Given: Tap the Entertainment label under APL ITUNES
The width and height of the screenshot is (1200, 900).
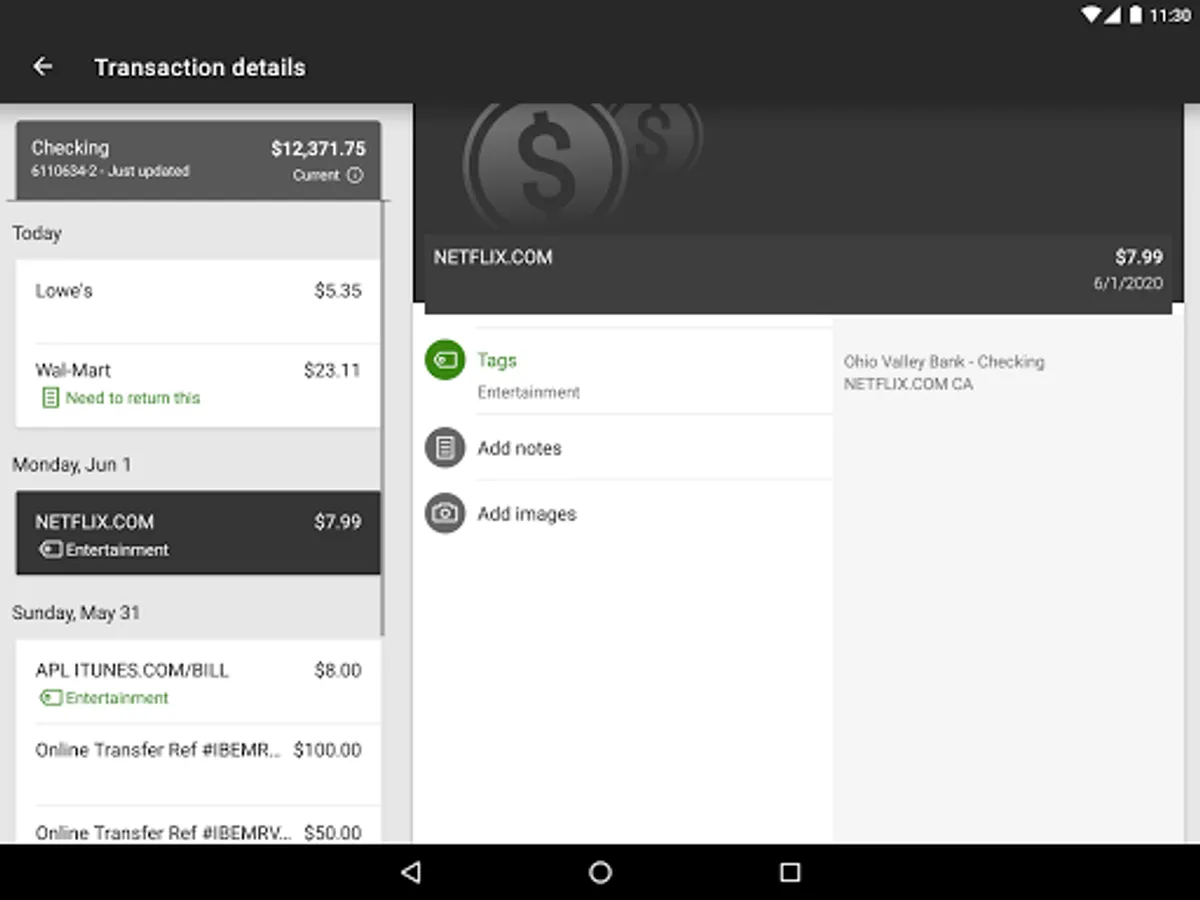Looking at the screenshot, I should coord(117,698).
